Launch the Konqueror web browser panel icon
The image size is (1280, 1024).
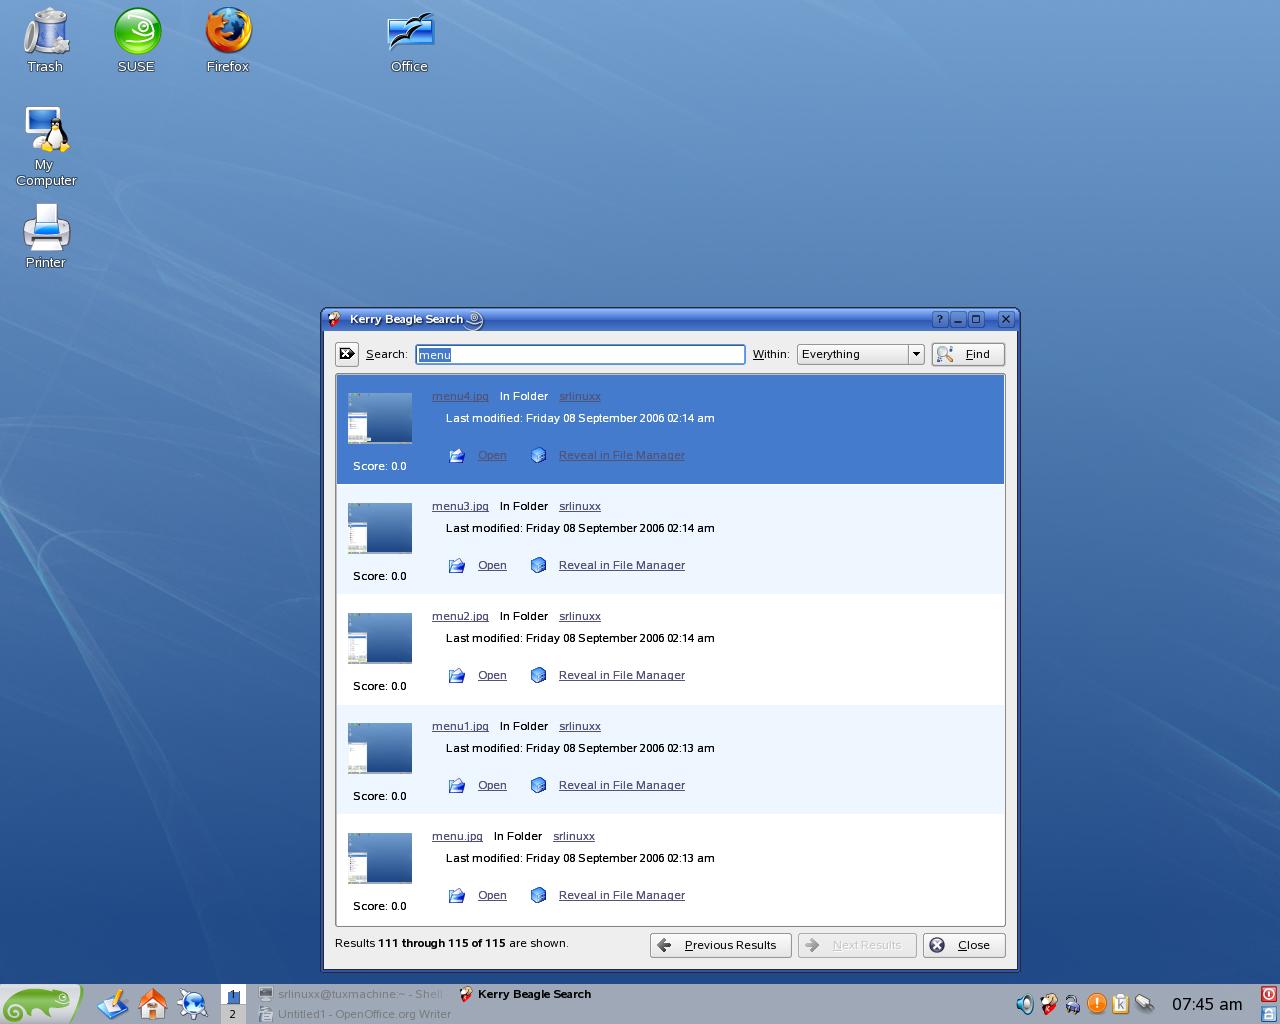[x=193, y=1004]
